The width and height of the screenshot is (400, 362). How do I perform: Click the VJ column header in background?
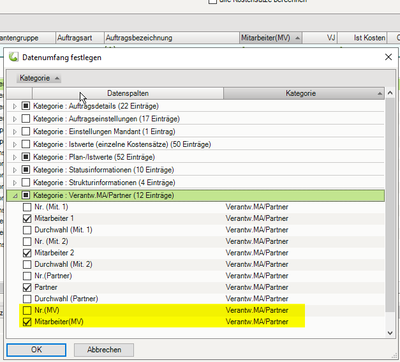tap(320, 38)
